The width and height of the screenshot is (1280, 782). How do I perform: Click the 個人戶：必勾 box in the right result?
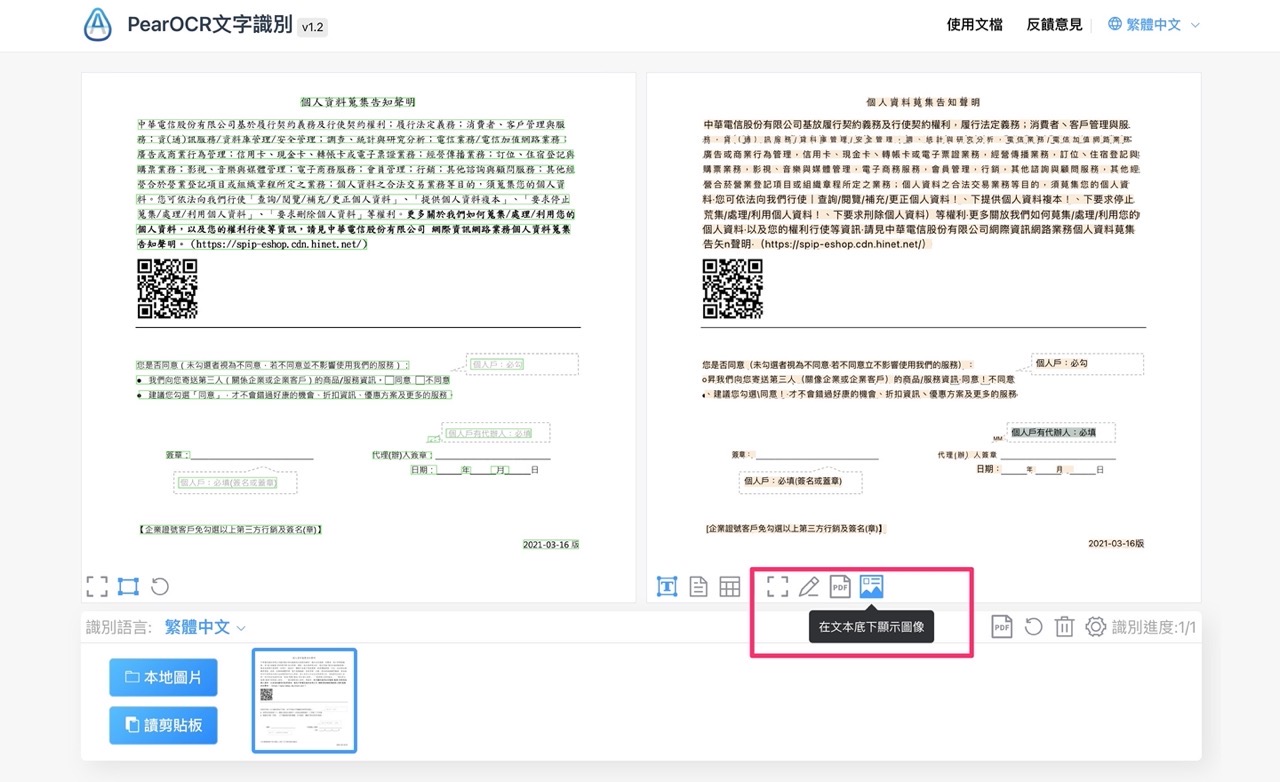1088,364
